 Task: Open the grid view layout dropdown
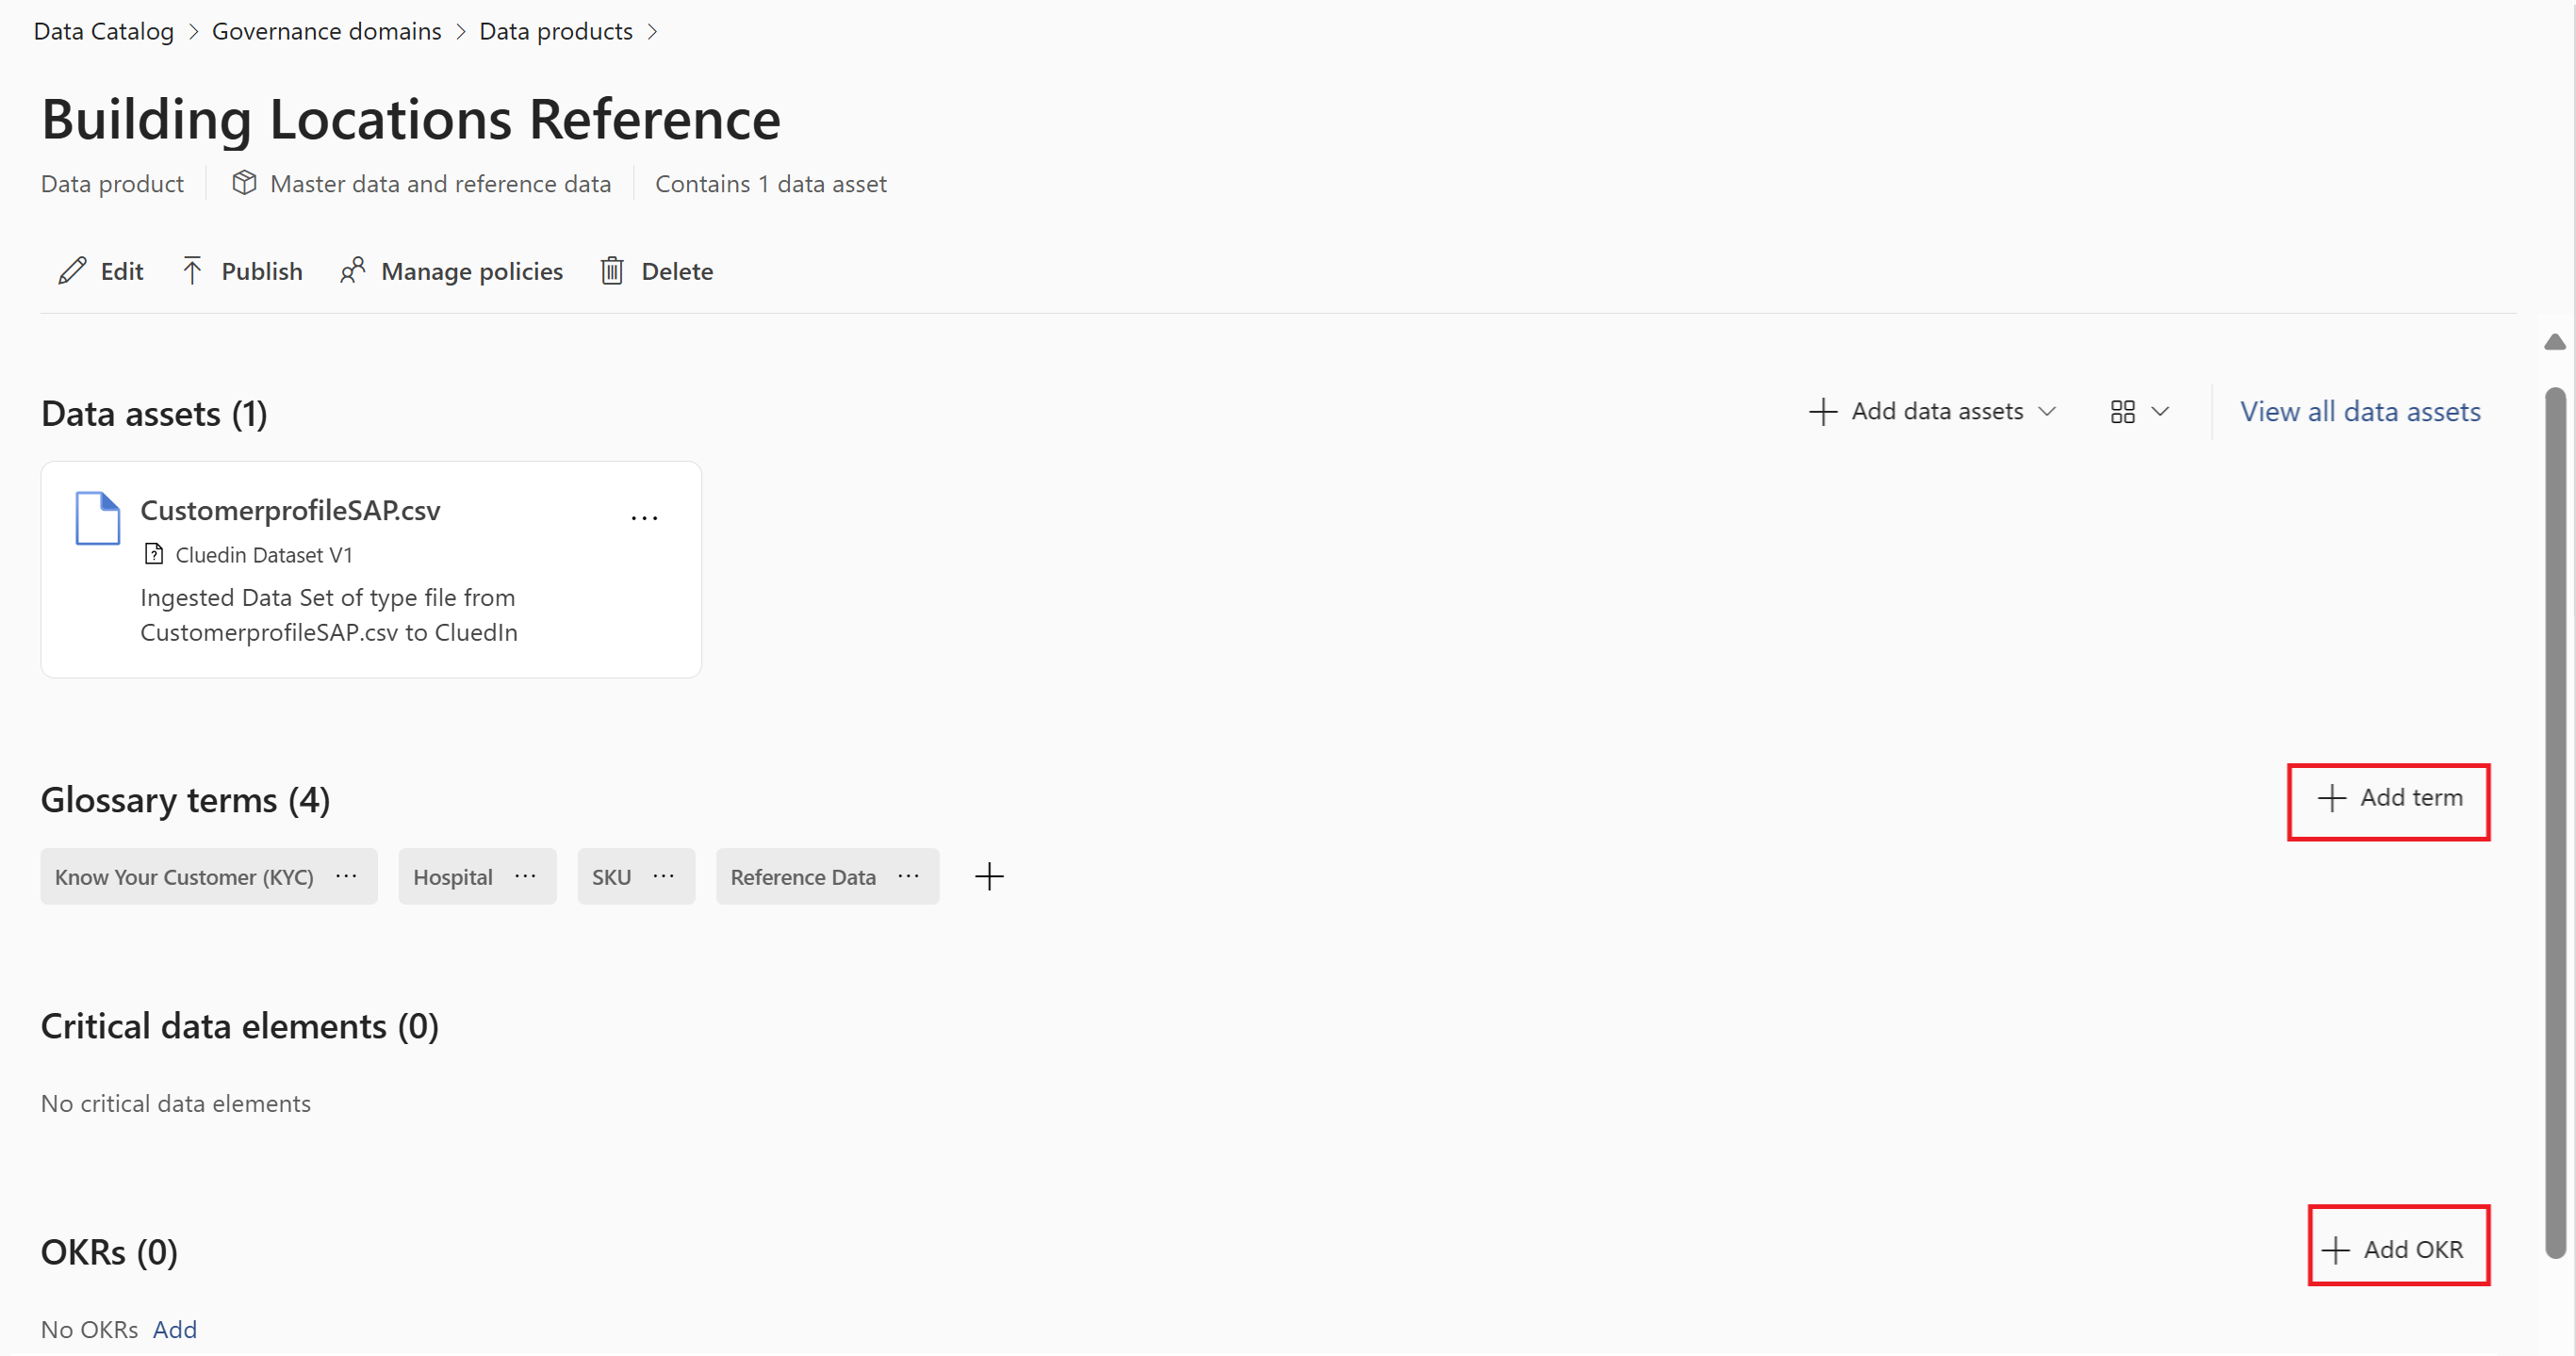click(2138, 412)
